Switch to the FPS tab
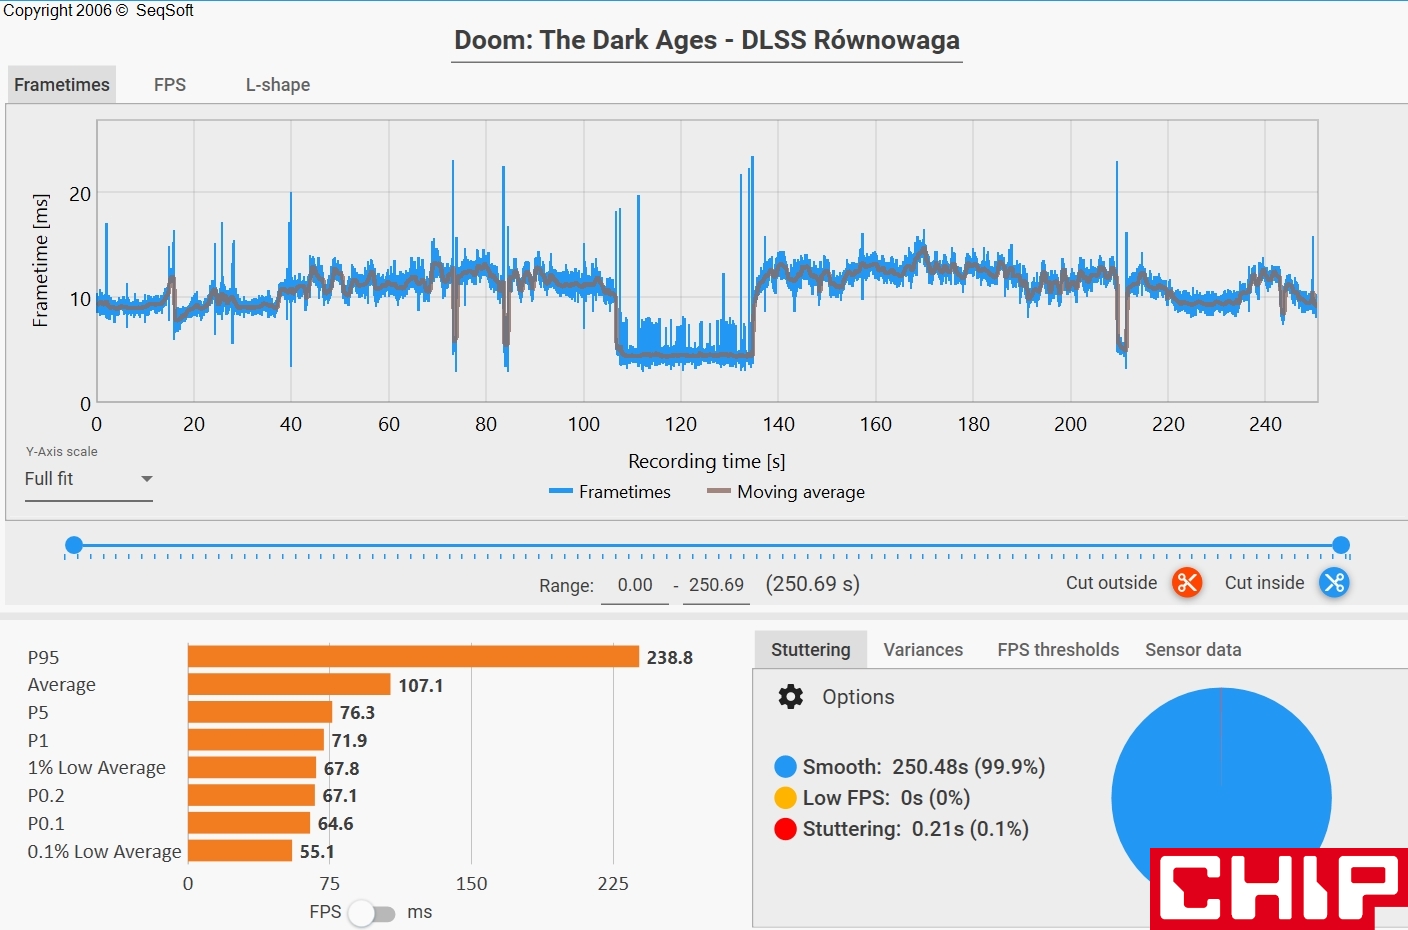 tap(170, 85)
